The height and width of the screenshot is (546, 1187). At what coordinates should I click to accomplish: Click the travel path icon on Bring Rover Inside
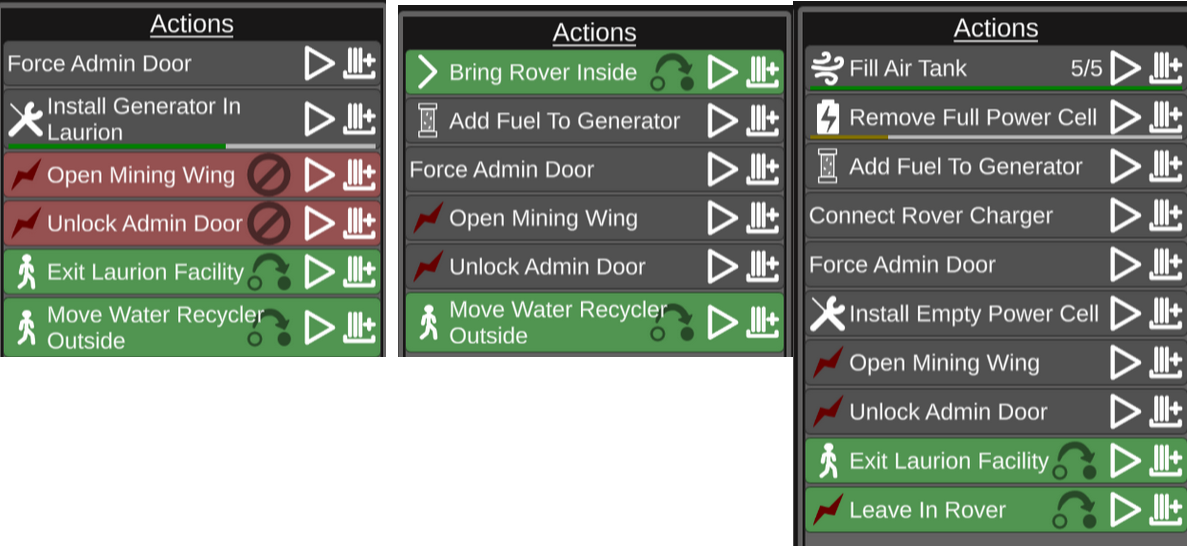673,73
